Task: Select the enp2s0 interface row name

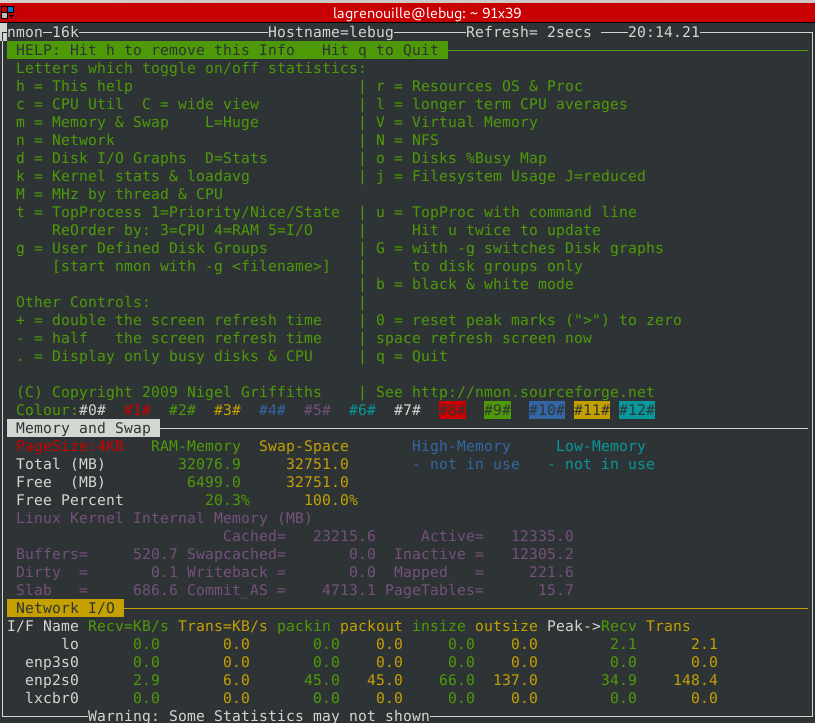Action: (x=52, y=680)
